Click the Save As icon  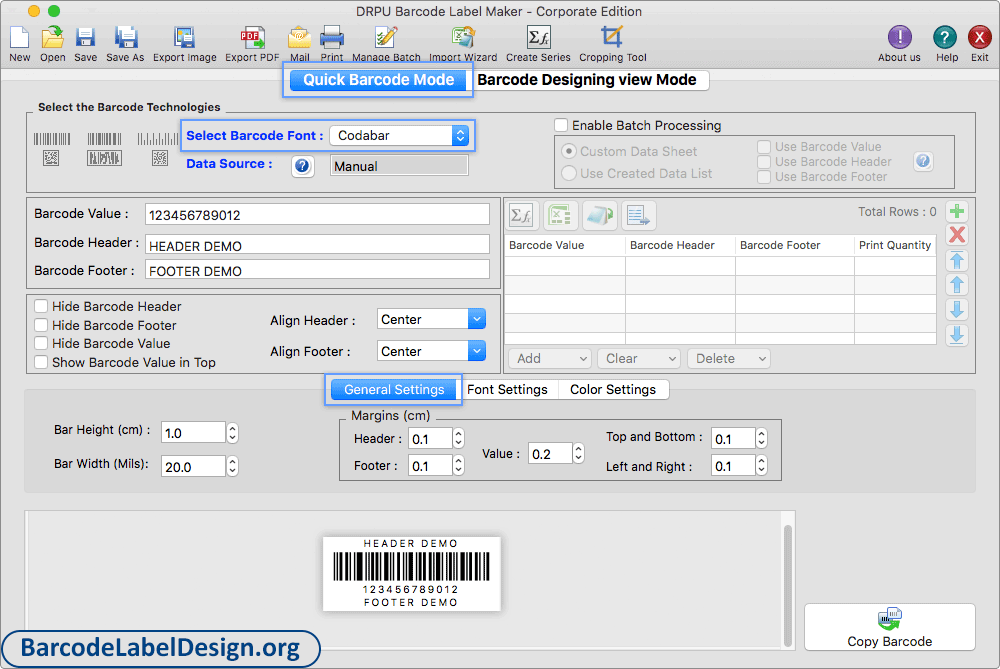(126, 38)
